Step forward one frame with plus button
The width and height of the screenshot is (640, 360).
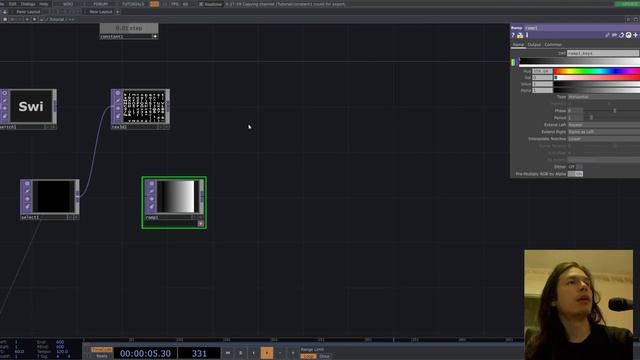[293, 353]
